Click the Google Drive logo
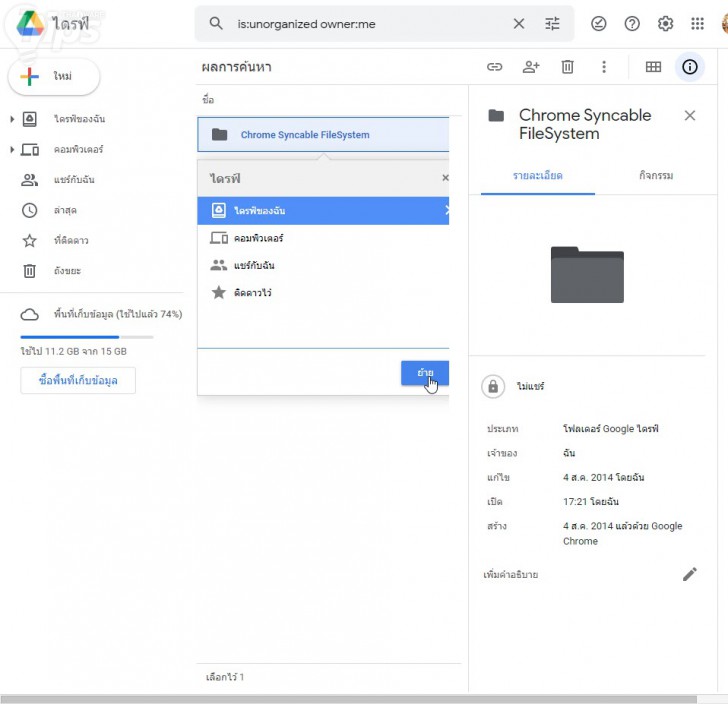Screen dimensions: 728x704 (x=30, y=23)
